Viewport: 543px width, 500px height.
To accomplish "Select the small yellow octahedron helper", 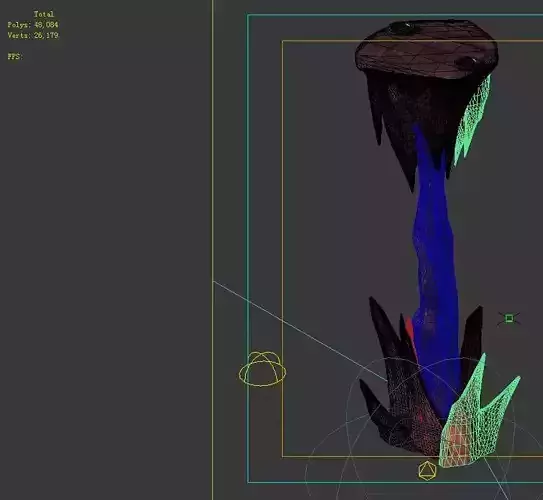I will click(x=427, y=471).
